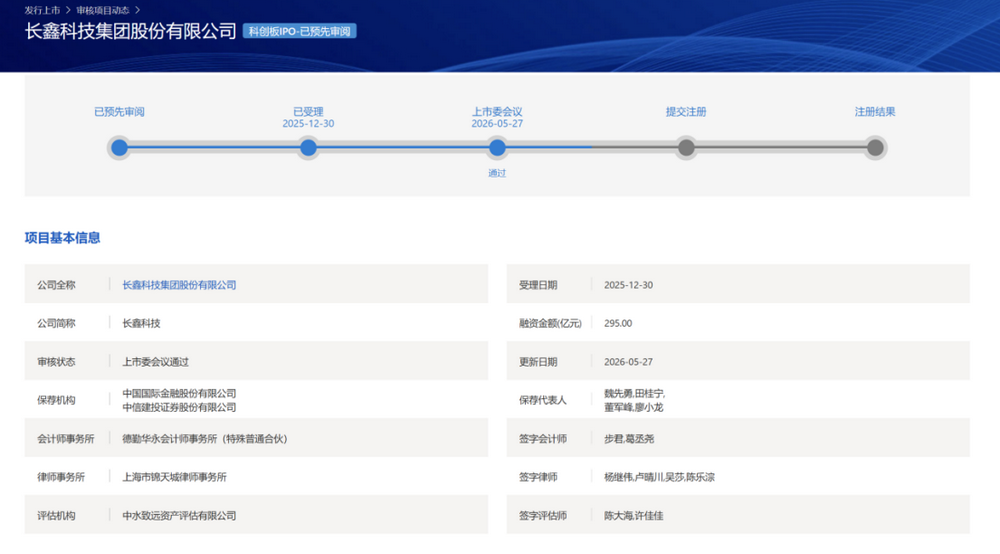This screenshot has height=554, width=1000.
Task: Click the 上市委会议 stage label
Action: point(497,112)
